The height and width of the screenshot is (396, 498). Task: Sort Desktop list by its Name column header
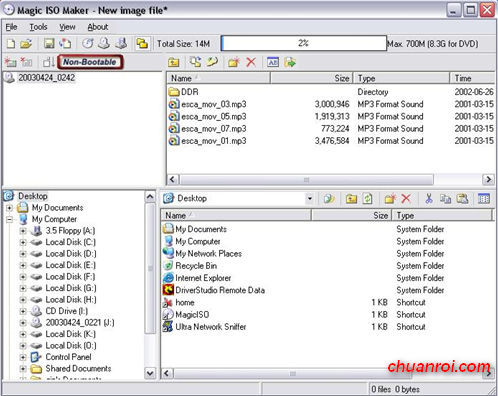[x=236, y=216]
